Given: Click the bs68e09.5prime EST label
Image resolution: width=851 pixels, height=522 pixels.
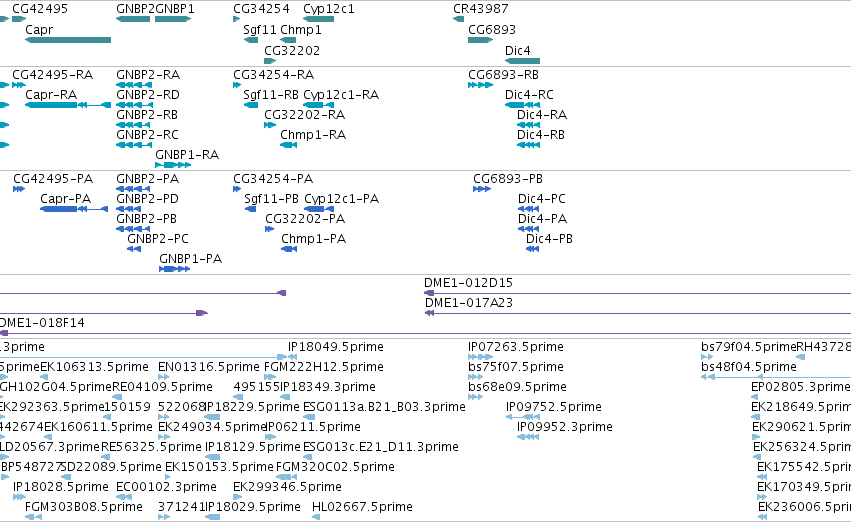Looking at the screenshot, I should point(517,387).
